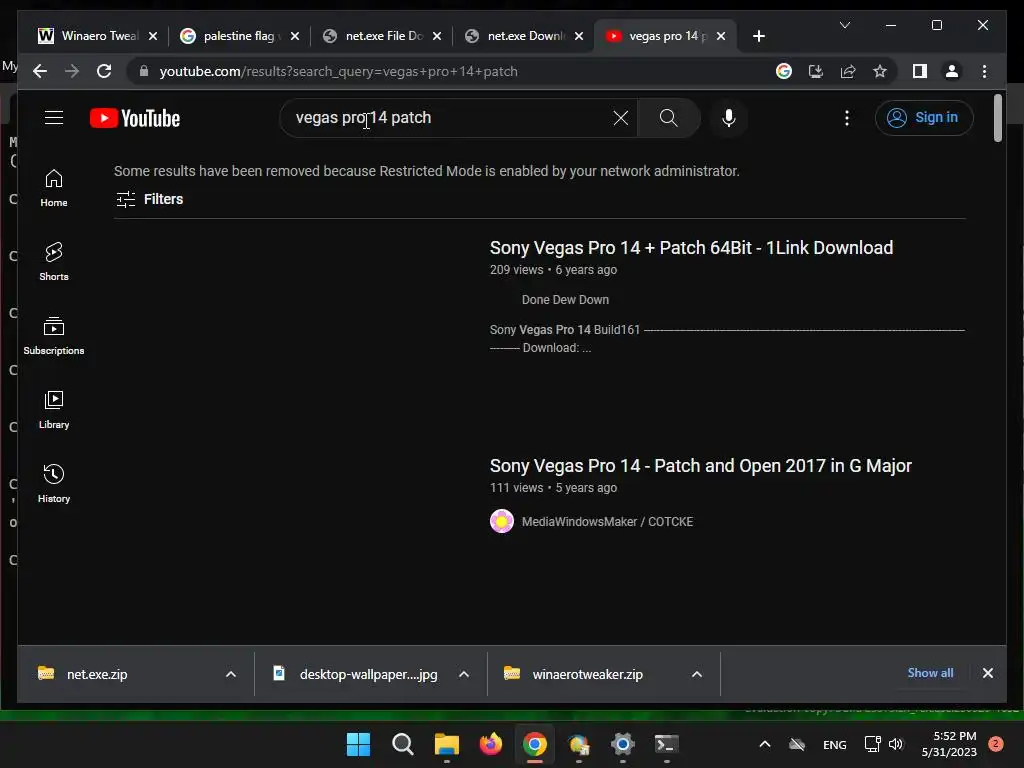Close the downloads bar
The image size is (1024, 768).
pos(987,673)
